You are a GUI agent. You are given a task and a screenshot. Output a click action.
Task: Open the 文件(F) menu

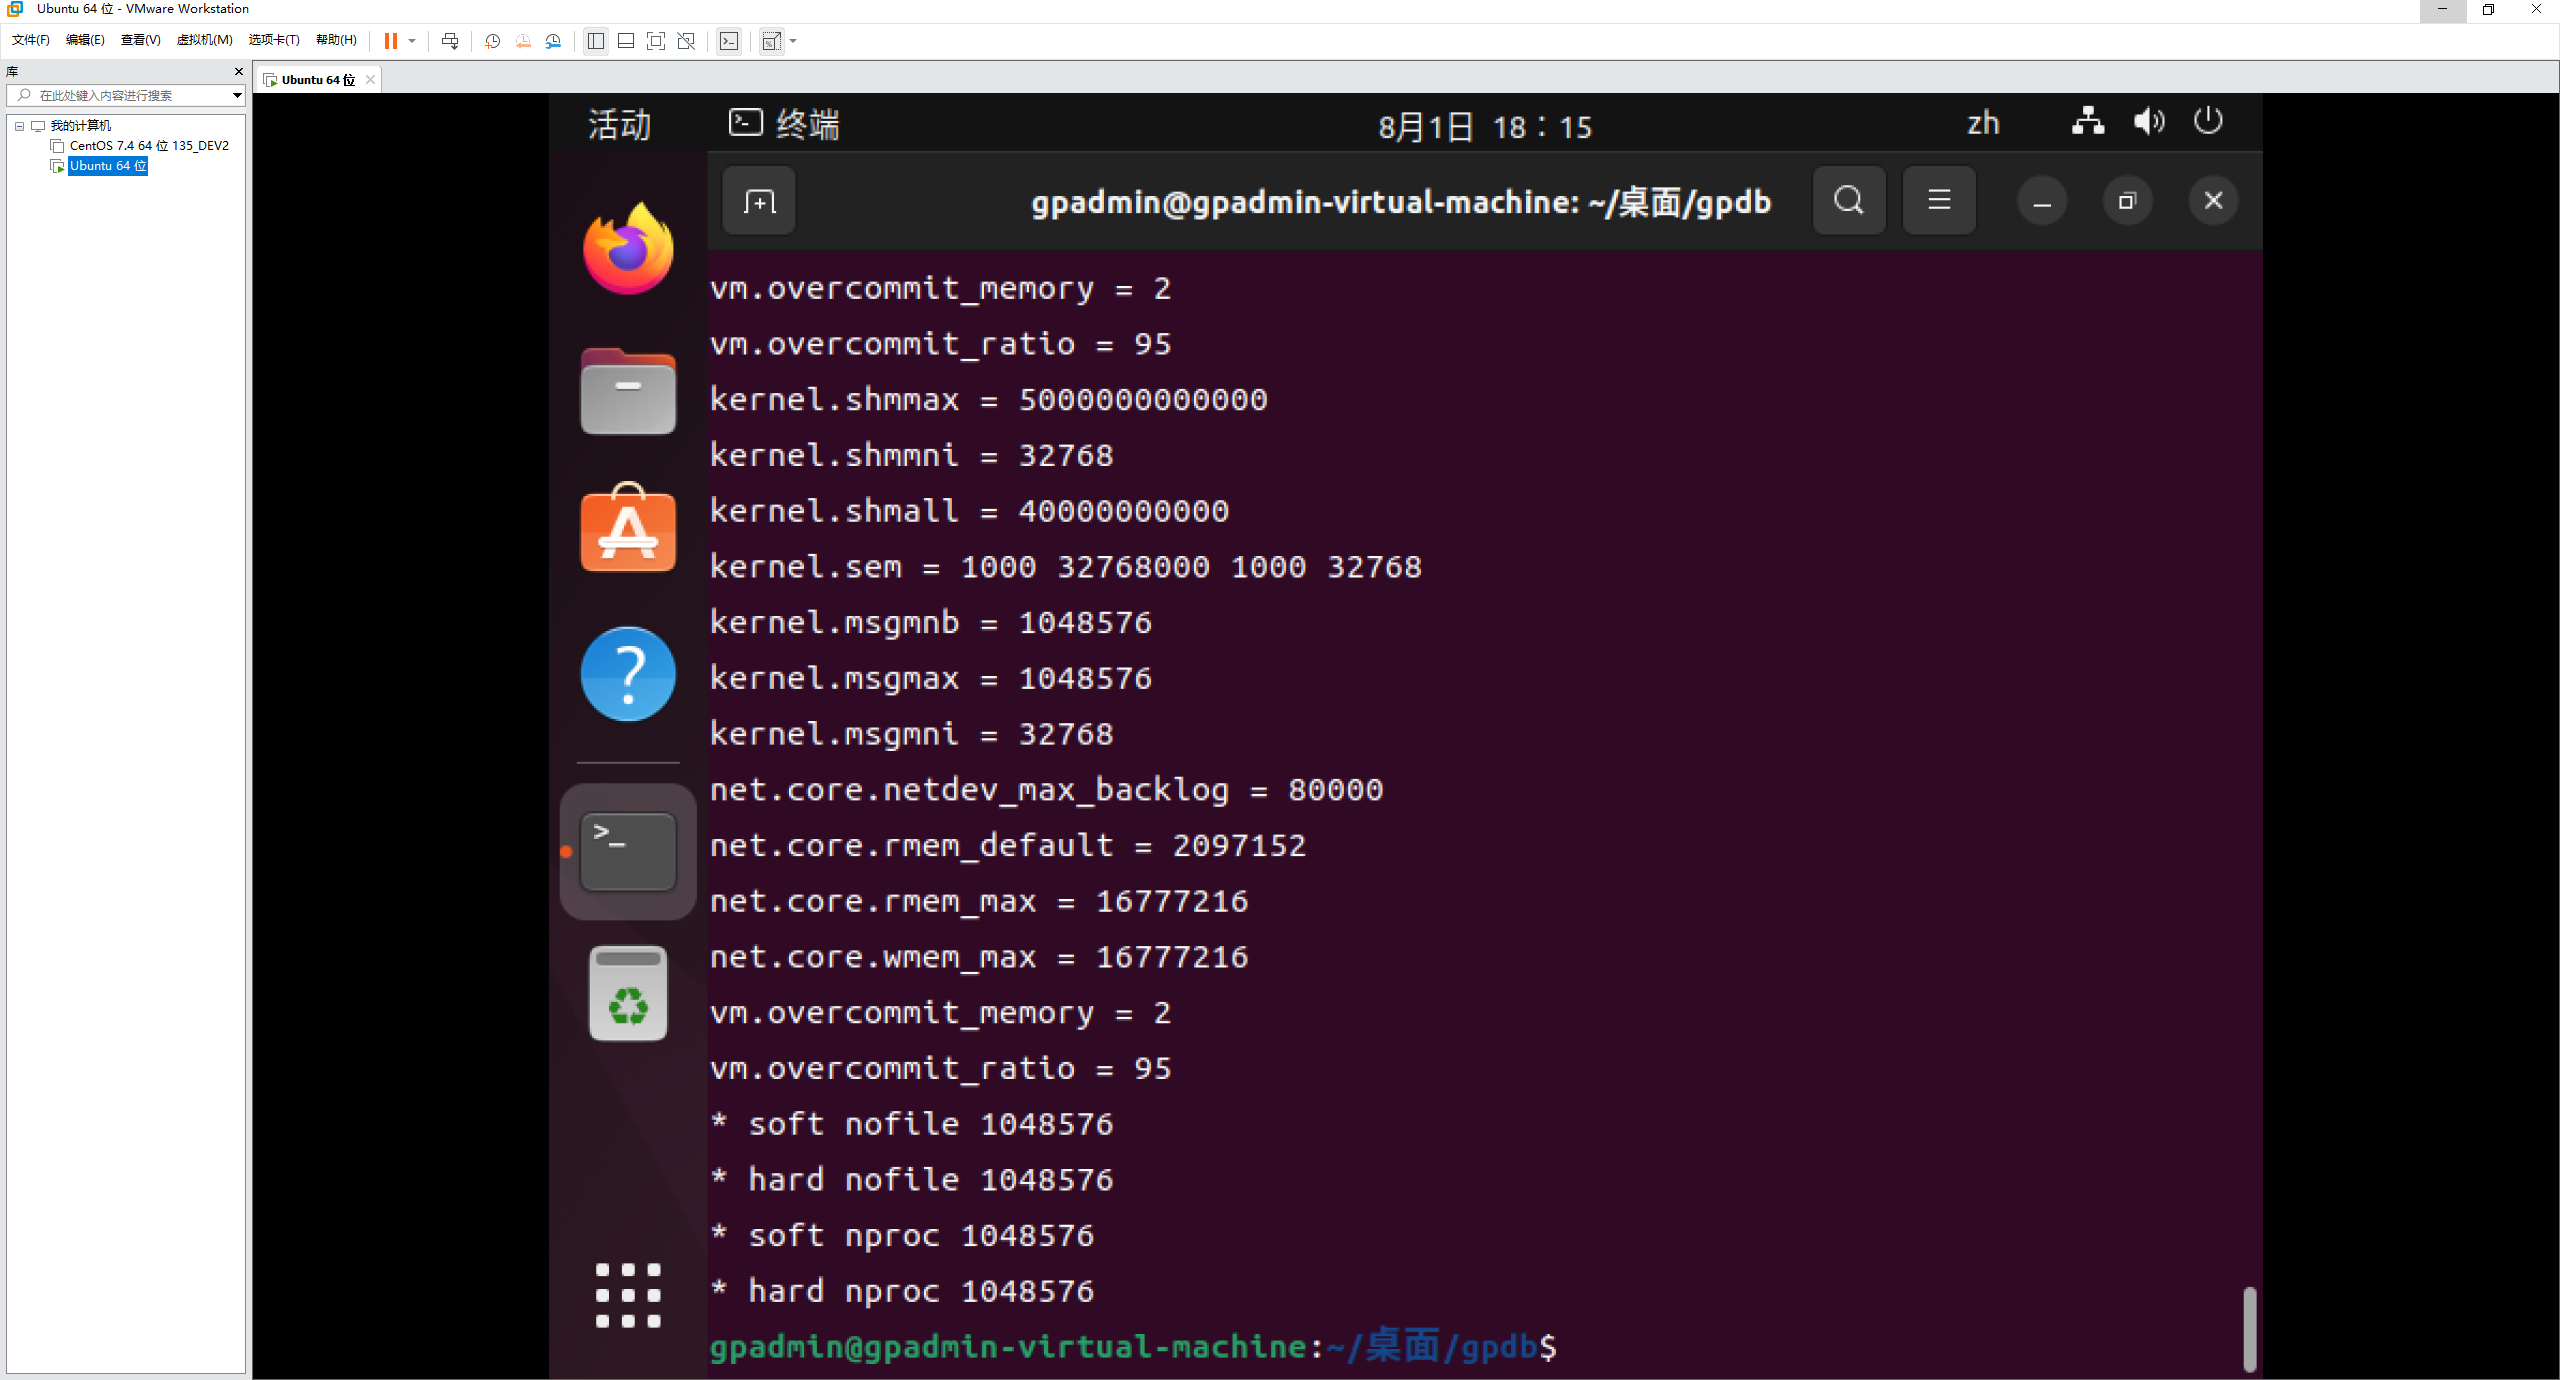[30, 40]
